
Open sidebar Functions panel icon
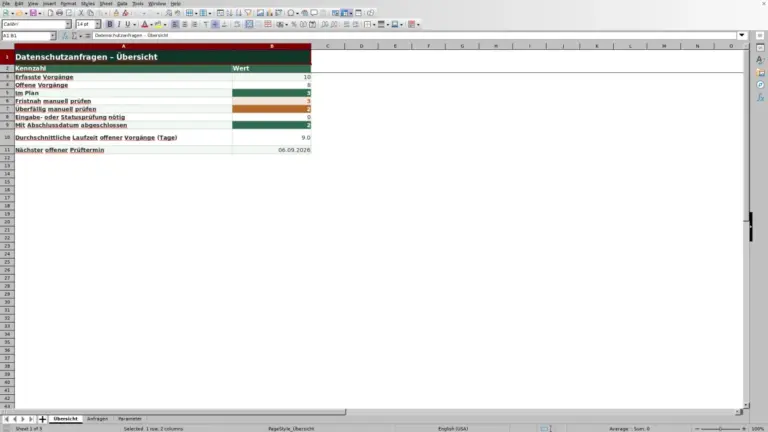click(x=760, y=98)
